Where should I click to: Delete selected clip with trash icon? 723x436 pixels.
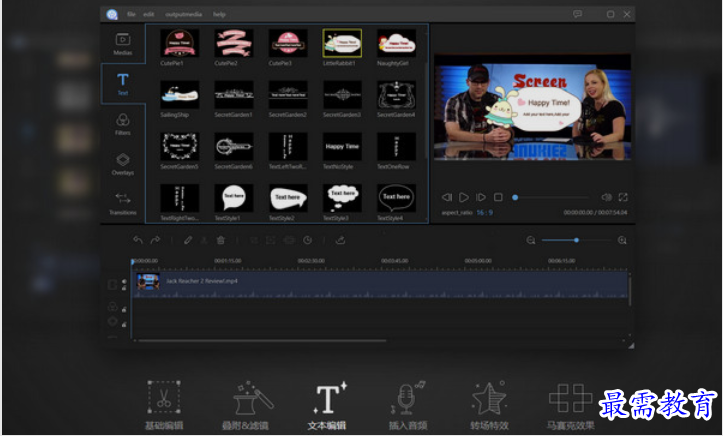point(221,240)
